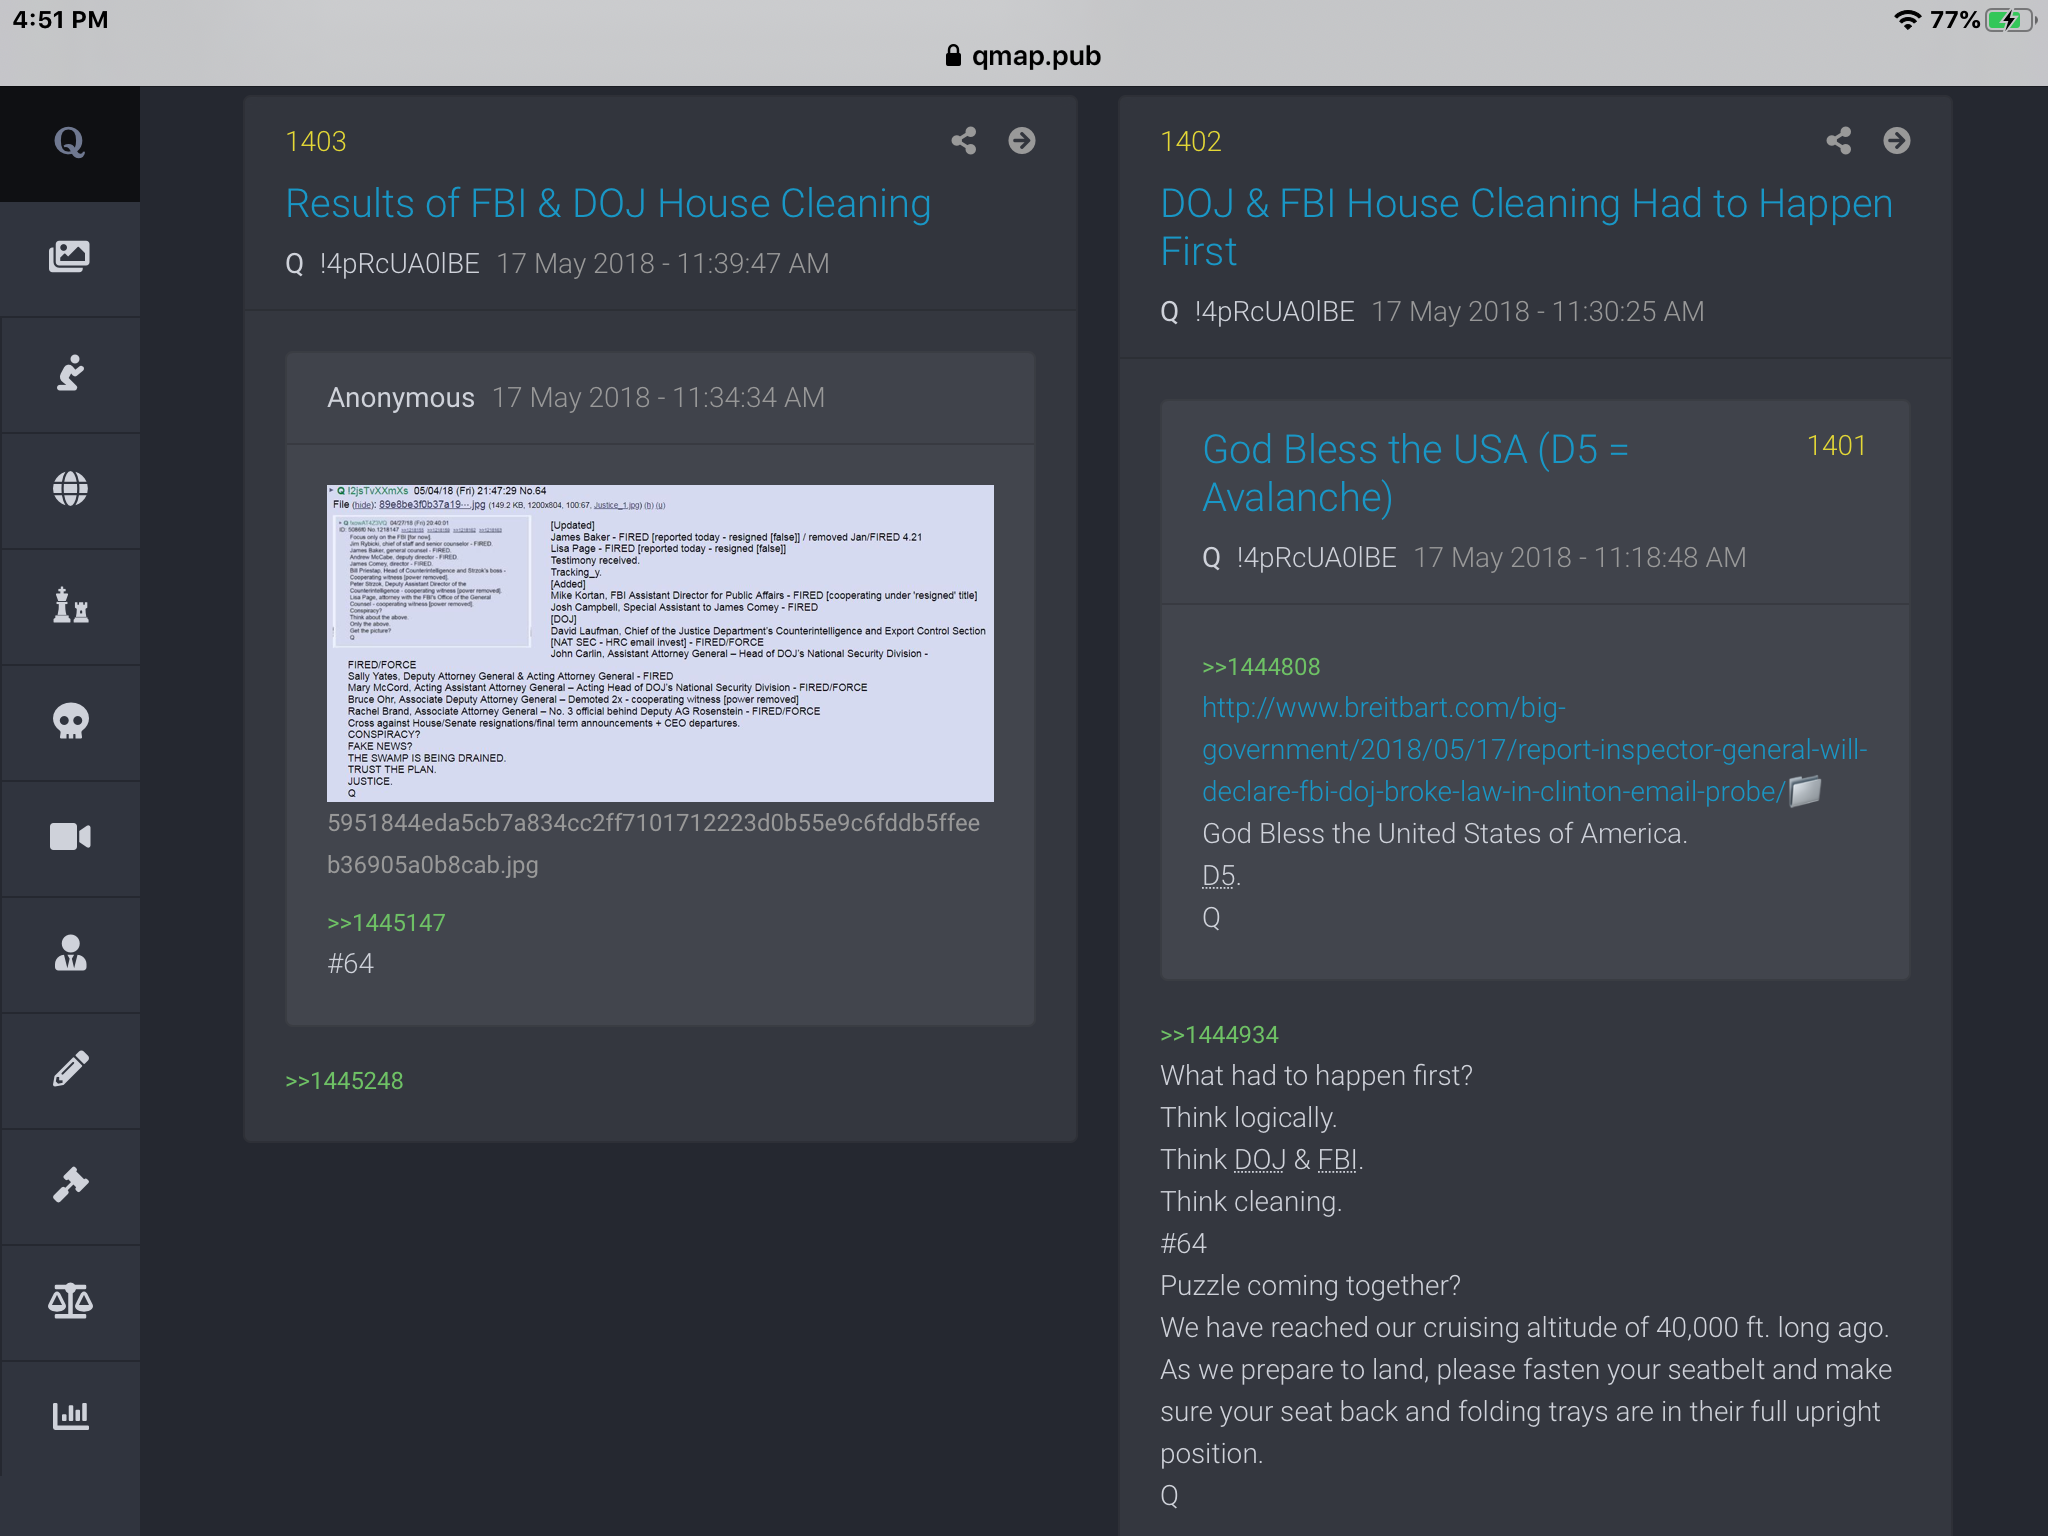Click the #64 text in Anonymous post
The height and width of the screenshot is (1536, 2048).
[x=351, y=964]
